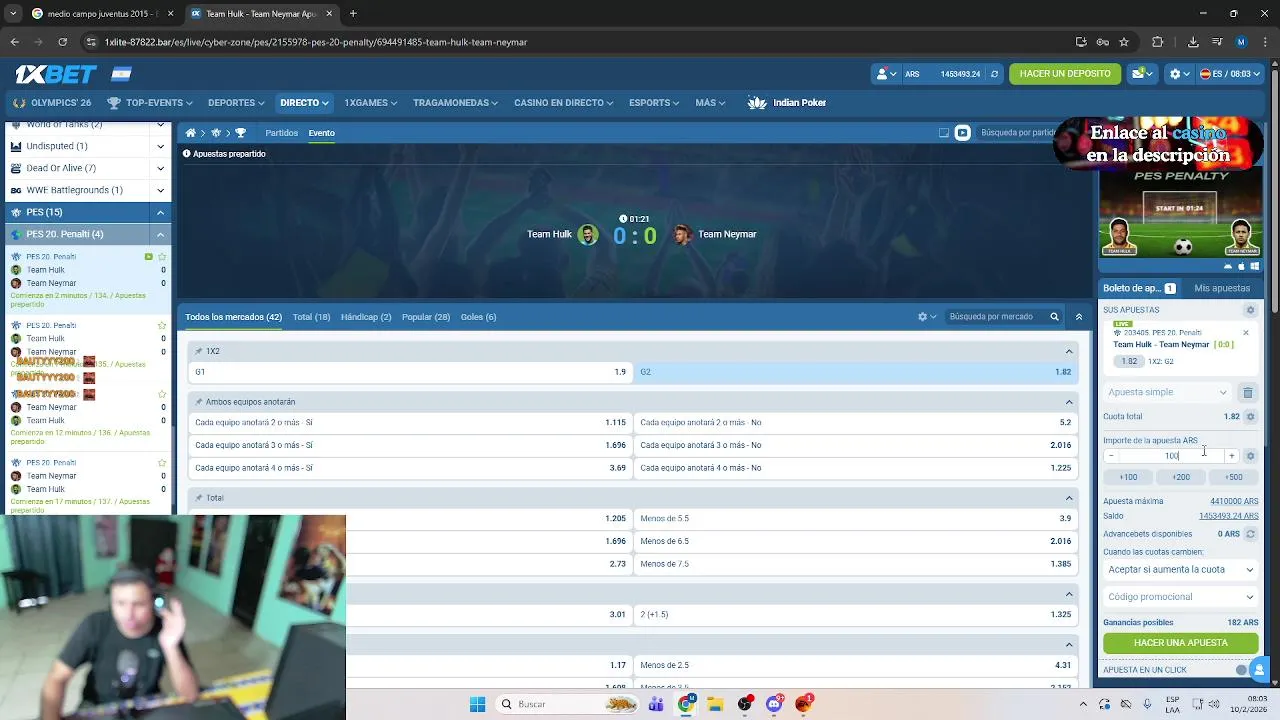The image size is (1280, 720).
Task: Select the Hándicap (2) markets tab
Action: click(366, 317)
